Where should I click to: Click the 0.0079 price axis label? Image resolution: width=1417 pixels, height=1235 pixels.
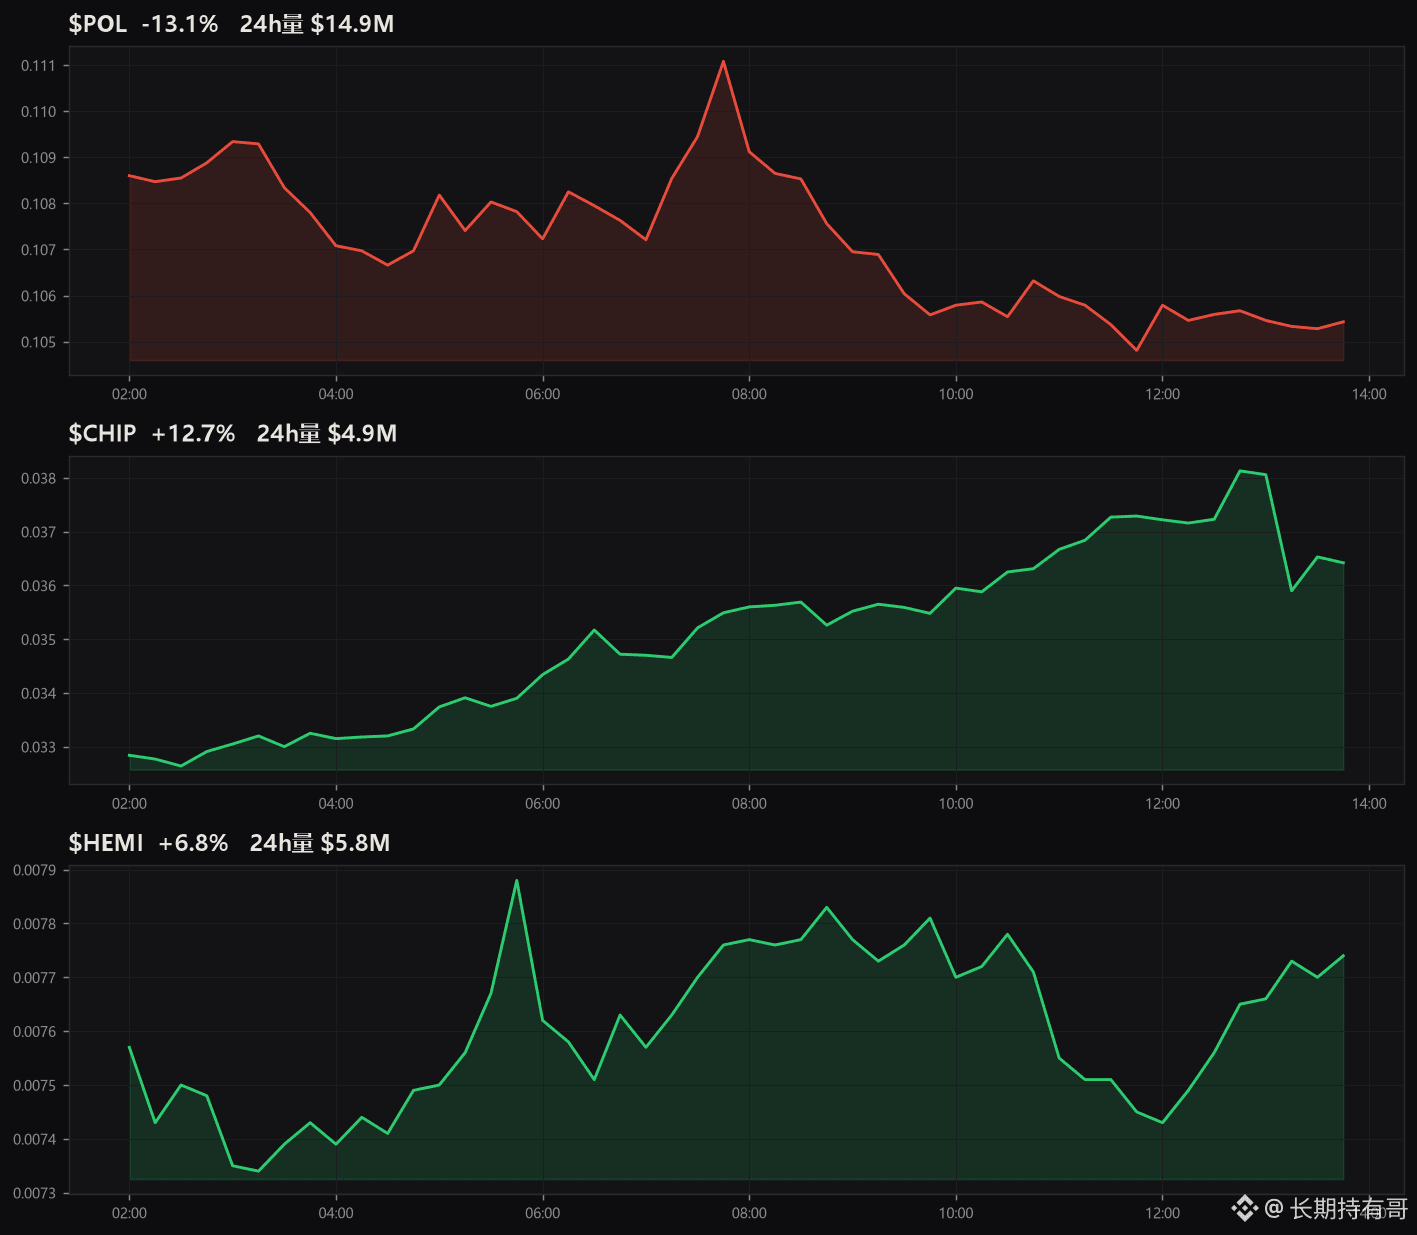(x=34, y=870)
